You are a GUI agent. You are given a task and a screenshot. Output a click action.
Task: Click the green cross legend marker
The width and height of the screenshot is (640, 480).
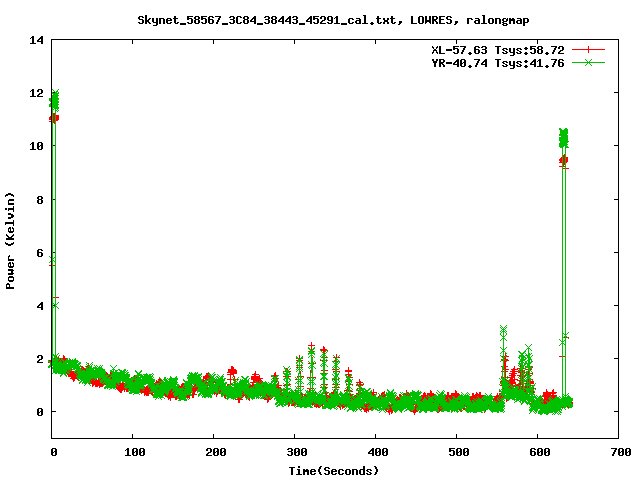click(588, 62)
